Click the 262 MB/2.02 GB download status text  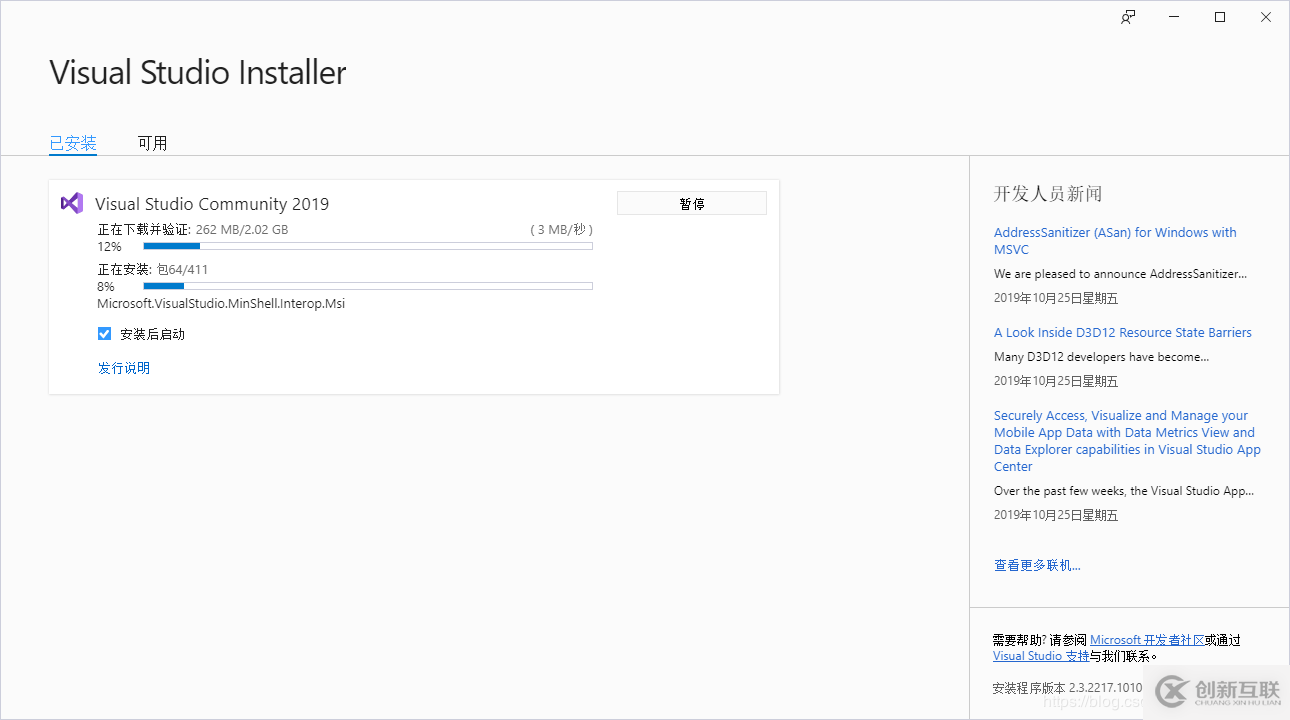[x=242, y=230]
